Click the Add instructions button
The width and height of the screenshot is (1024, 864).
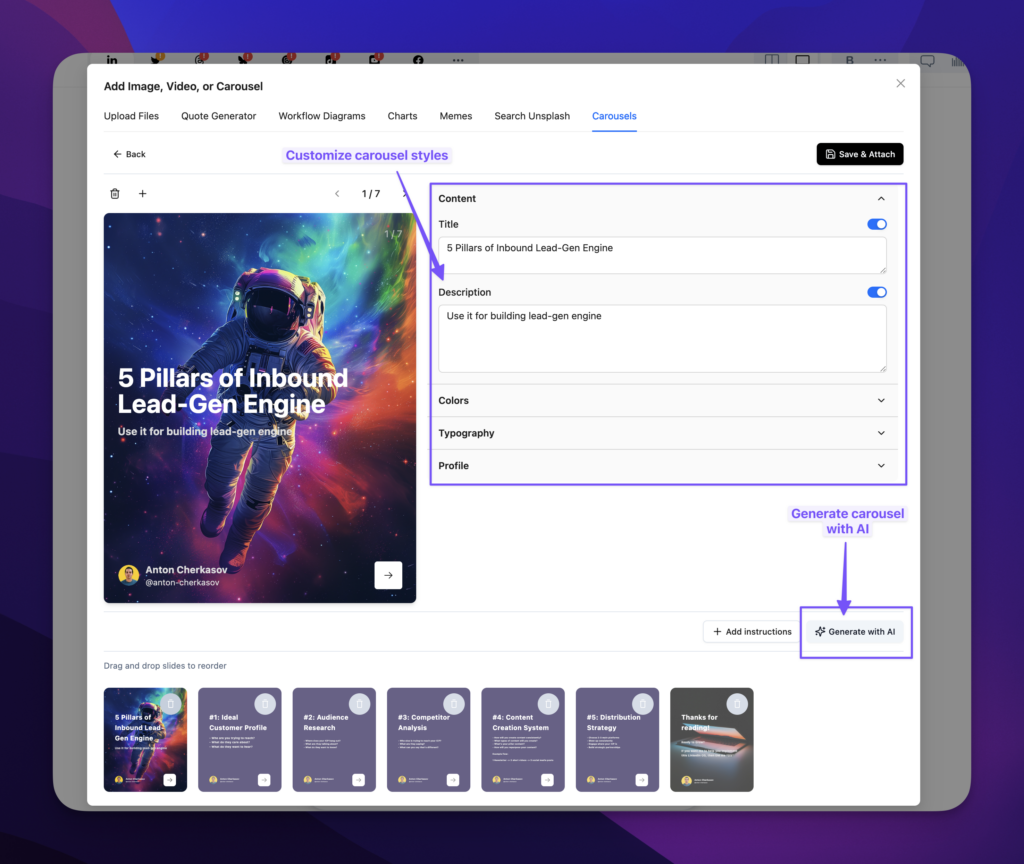pyautogui.click(x=751, y=631)
